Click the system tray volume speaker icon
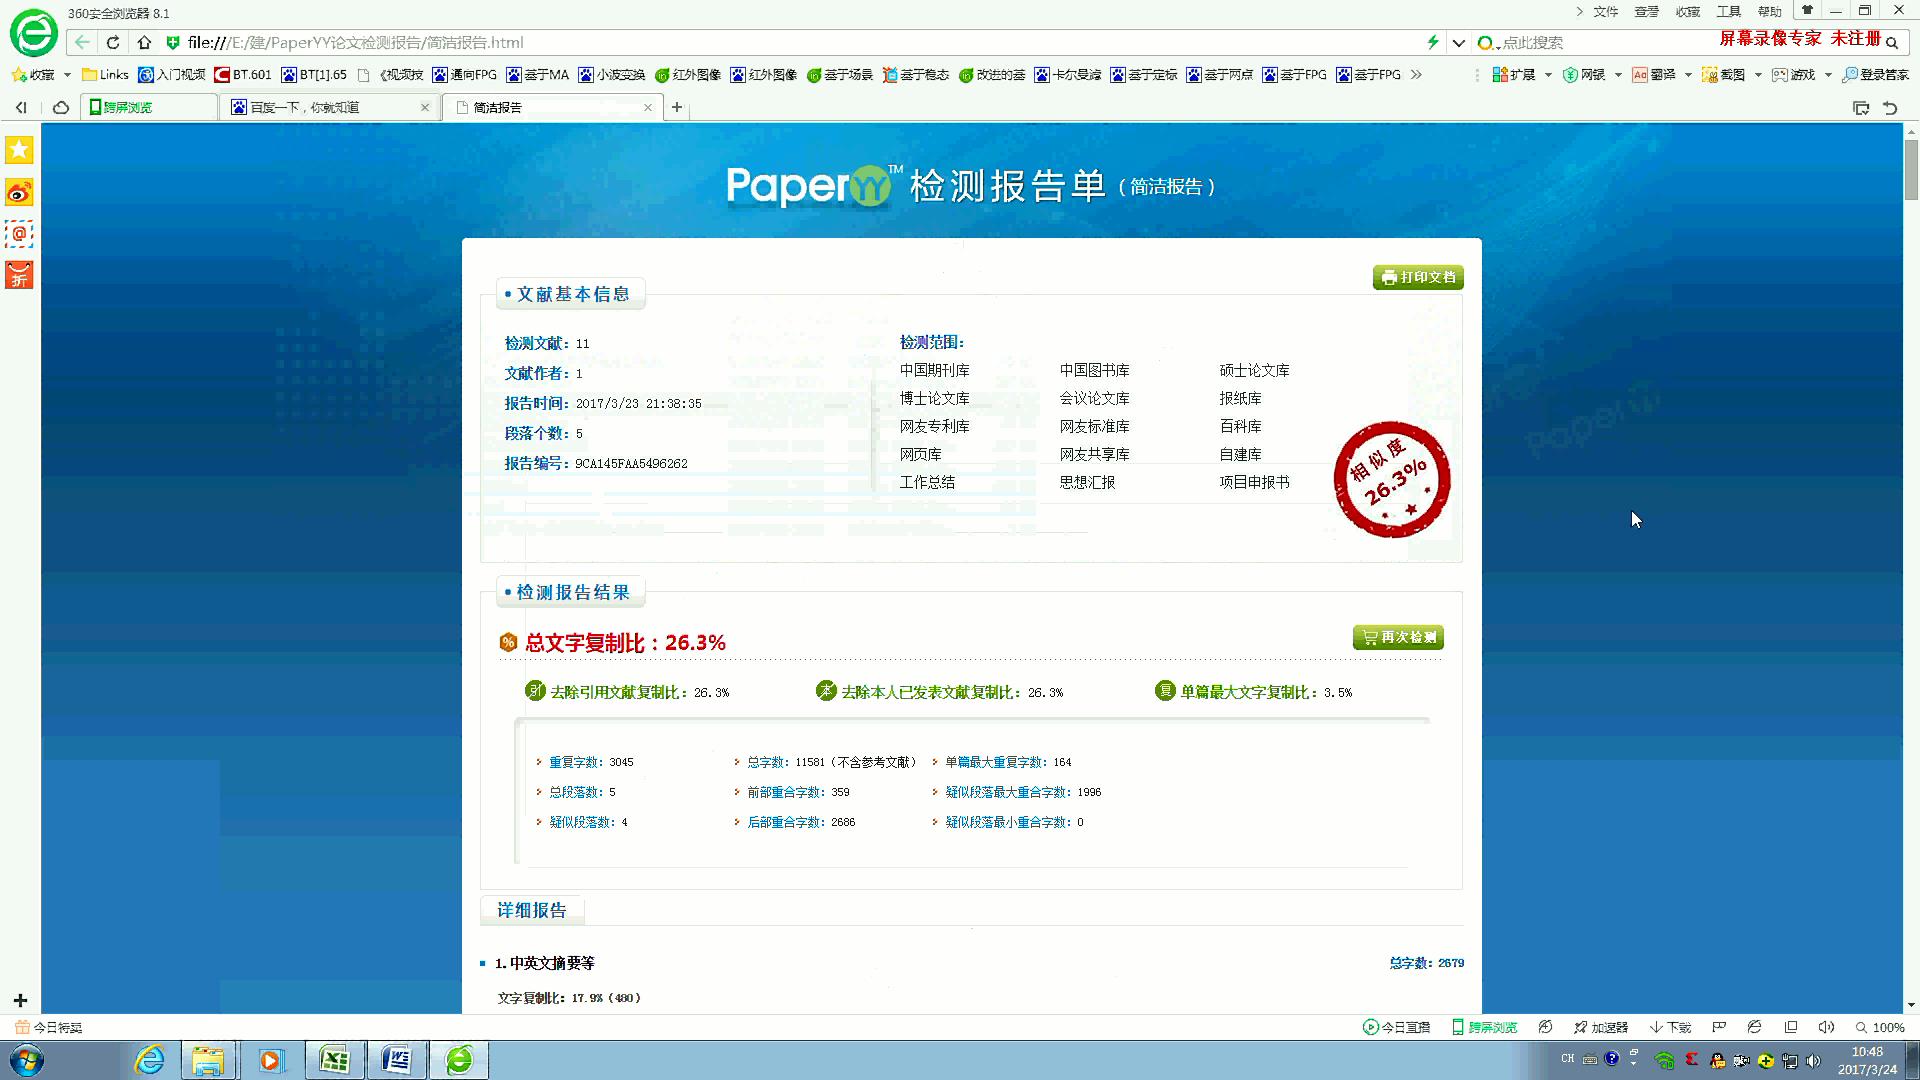This screenshot has width=1920, height=1080. point(1813,1060)
